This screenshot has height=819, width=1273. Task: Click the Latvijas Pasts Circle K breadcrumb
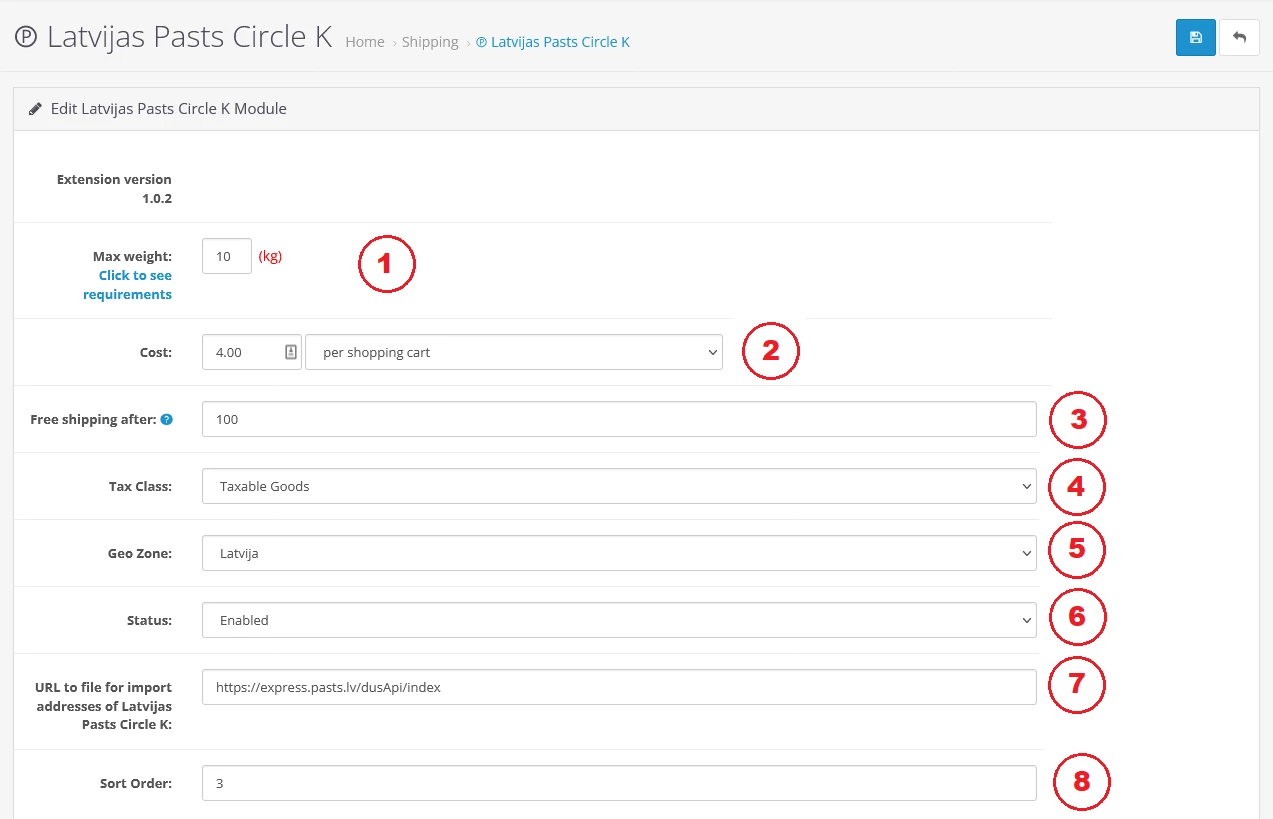[553, 42]
